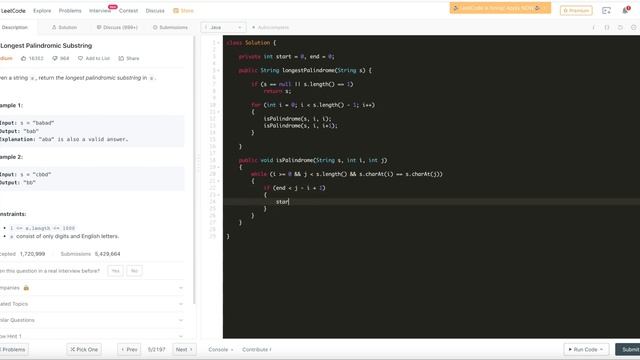
Task: Click the Pick One button
Action: pyautogui.click(x=84, y=349)
